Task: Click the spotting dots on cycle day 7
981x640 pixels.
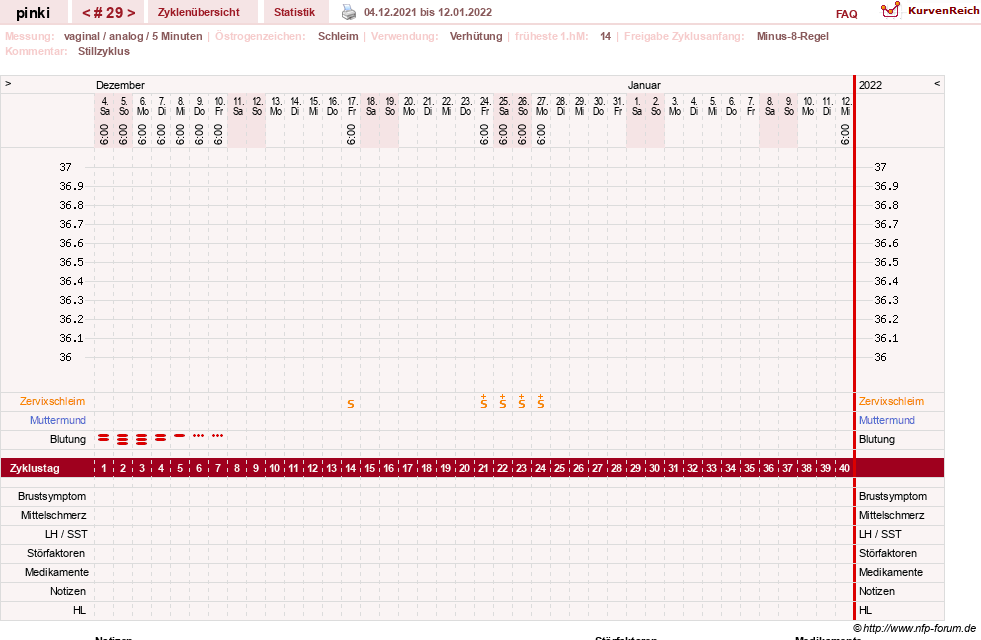Action: coord(217,435)
